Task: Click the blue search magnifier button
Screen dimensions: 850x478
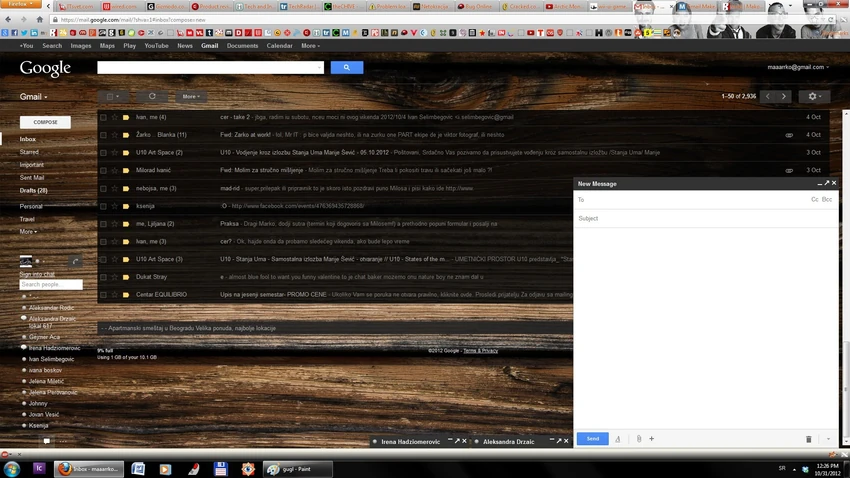Action: tap(346, 67)
